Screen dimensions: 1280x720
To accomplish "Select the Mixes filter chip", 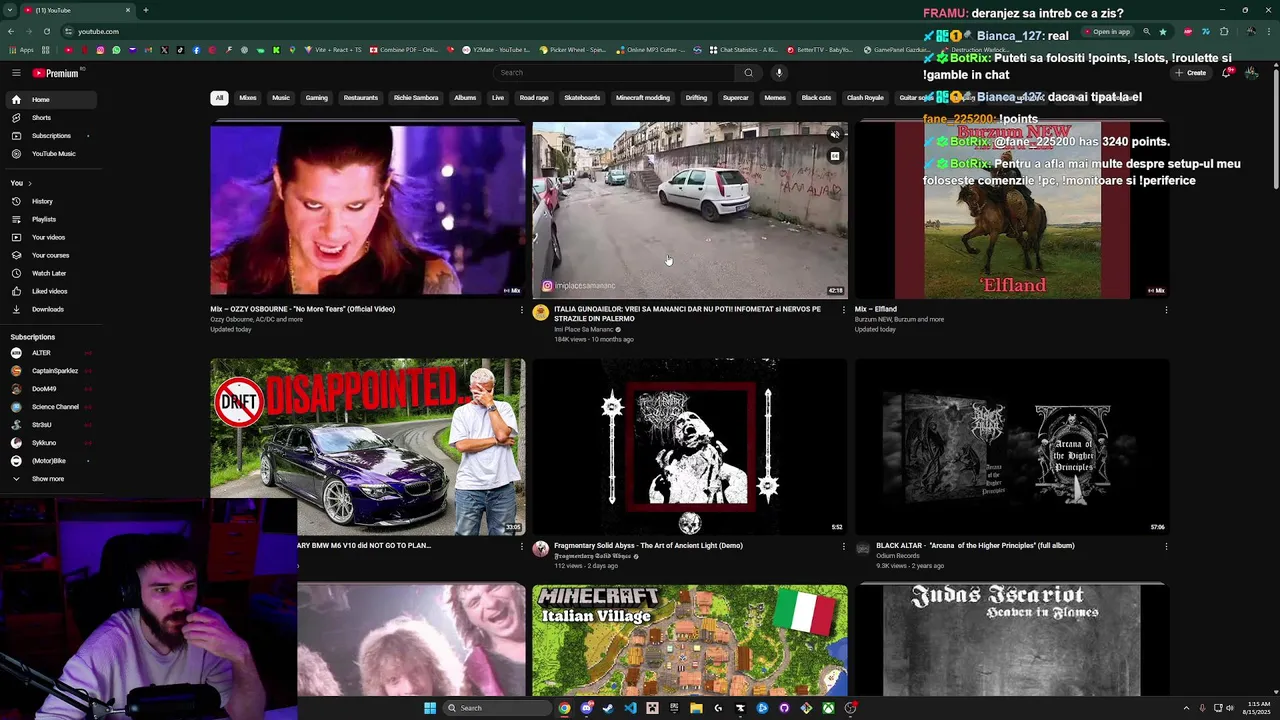I will 248,98.
